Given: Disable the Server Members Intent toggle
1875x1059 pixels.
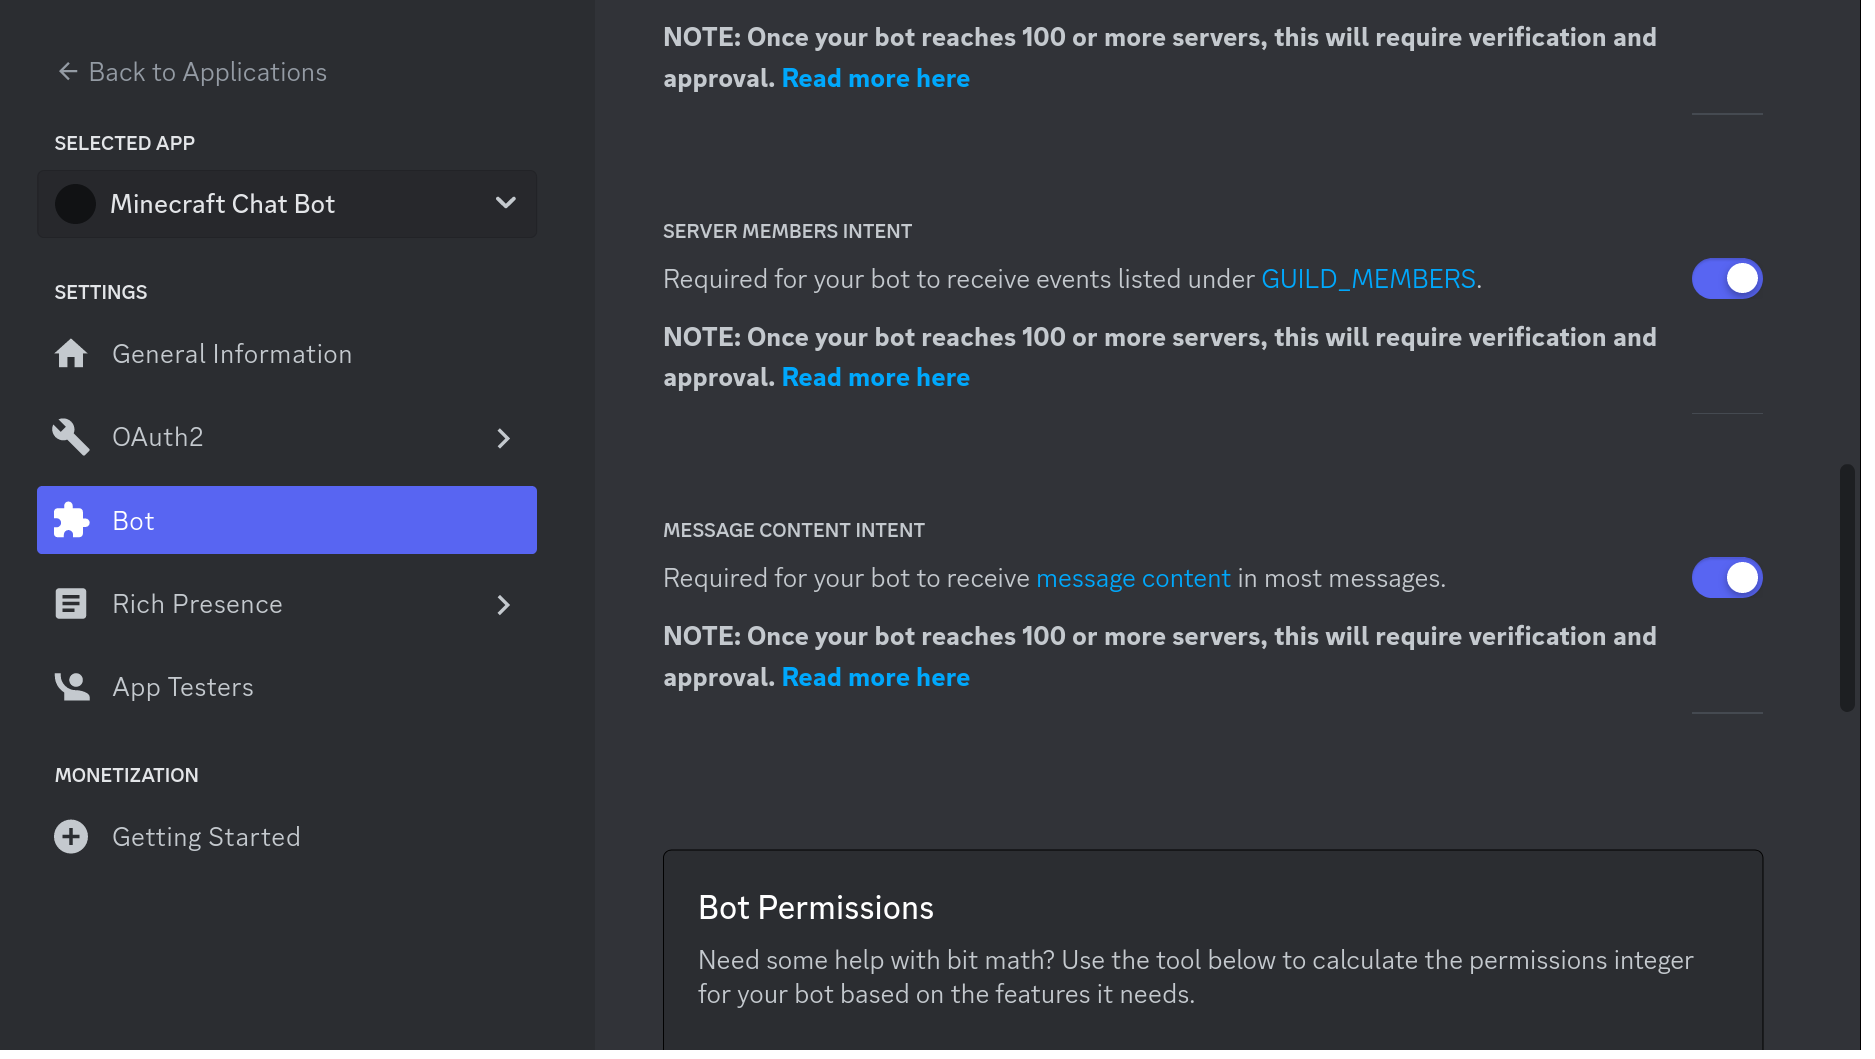Looking at the screenshot, I should [x=1727, y=279].
